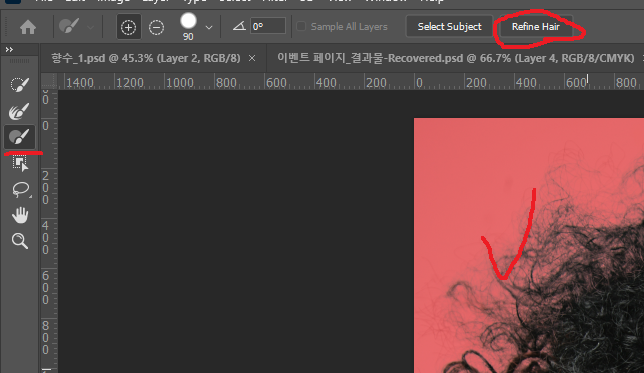Viewport: 644px width, 373px height.
Task: Select the Refine Edge Brush tool
Action: tap(19, 111)
